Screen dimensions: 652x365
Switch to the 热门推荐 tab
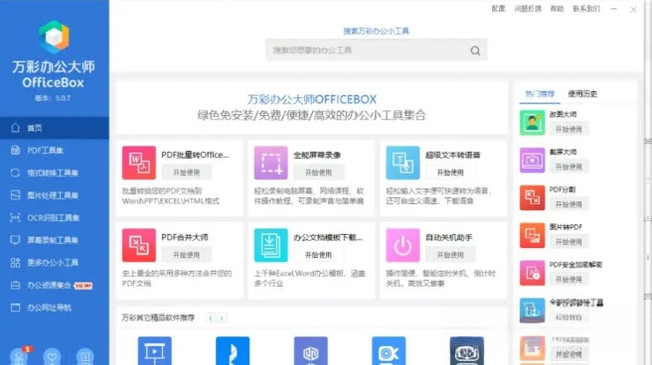(x=540, y=94)
